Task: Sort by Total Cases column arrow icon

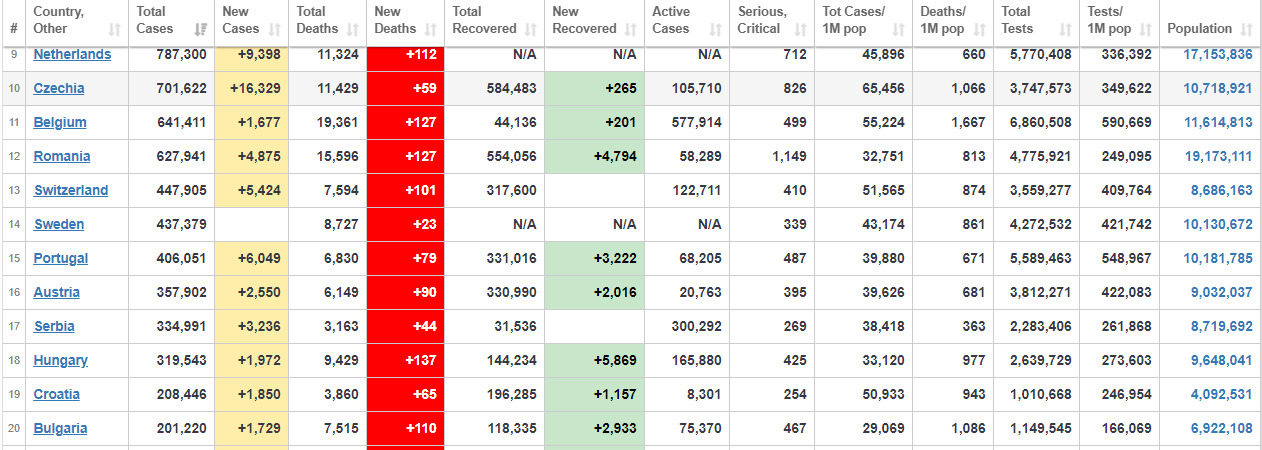Action: (x=201, y=29)
